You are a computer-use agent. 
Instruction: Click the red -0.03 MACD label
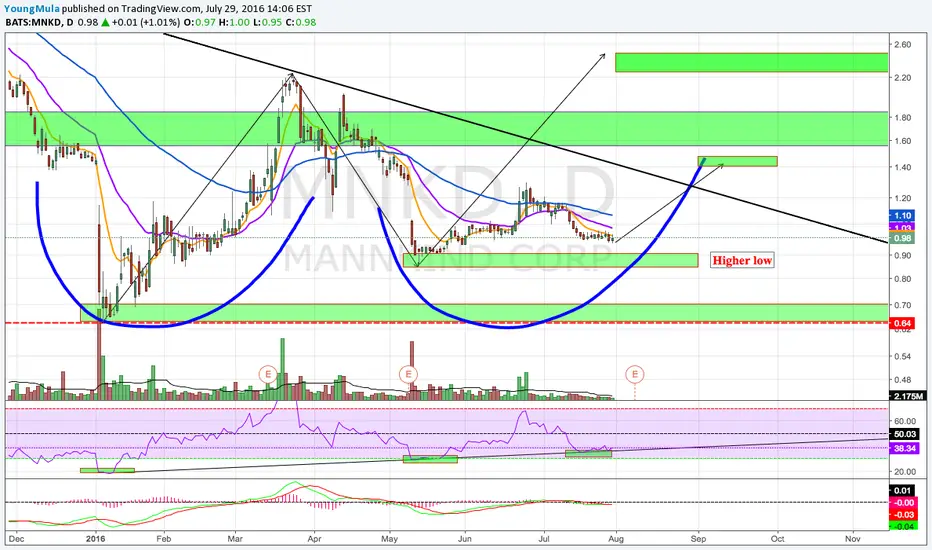902,514
